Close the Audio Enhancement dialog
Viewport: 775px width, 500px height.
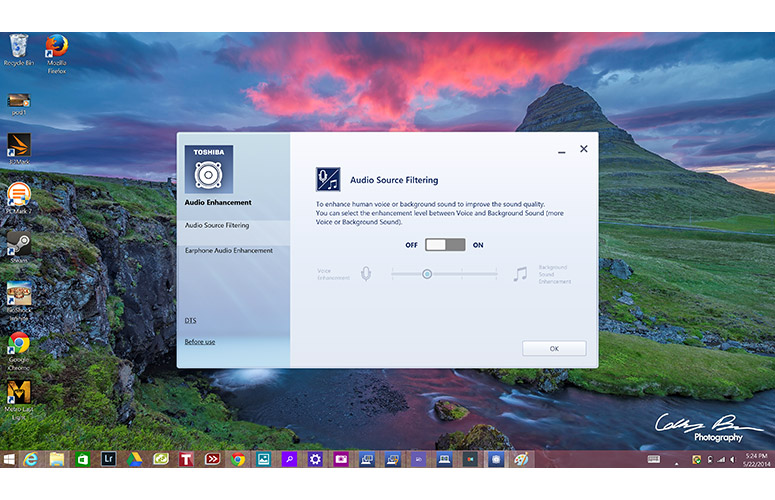pos(584,149)
